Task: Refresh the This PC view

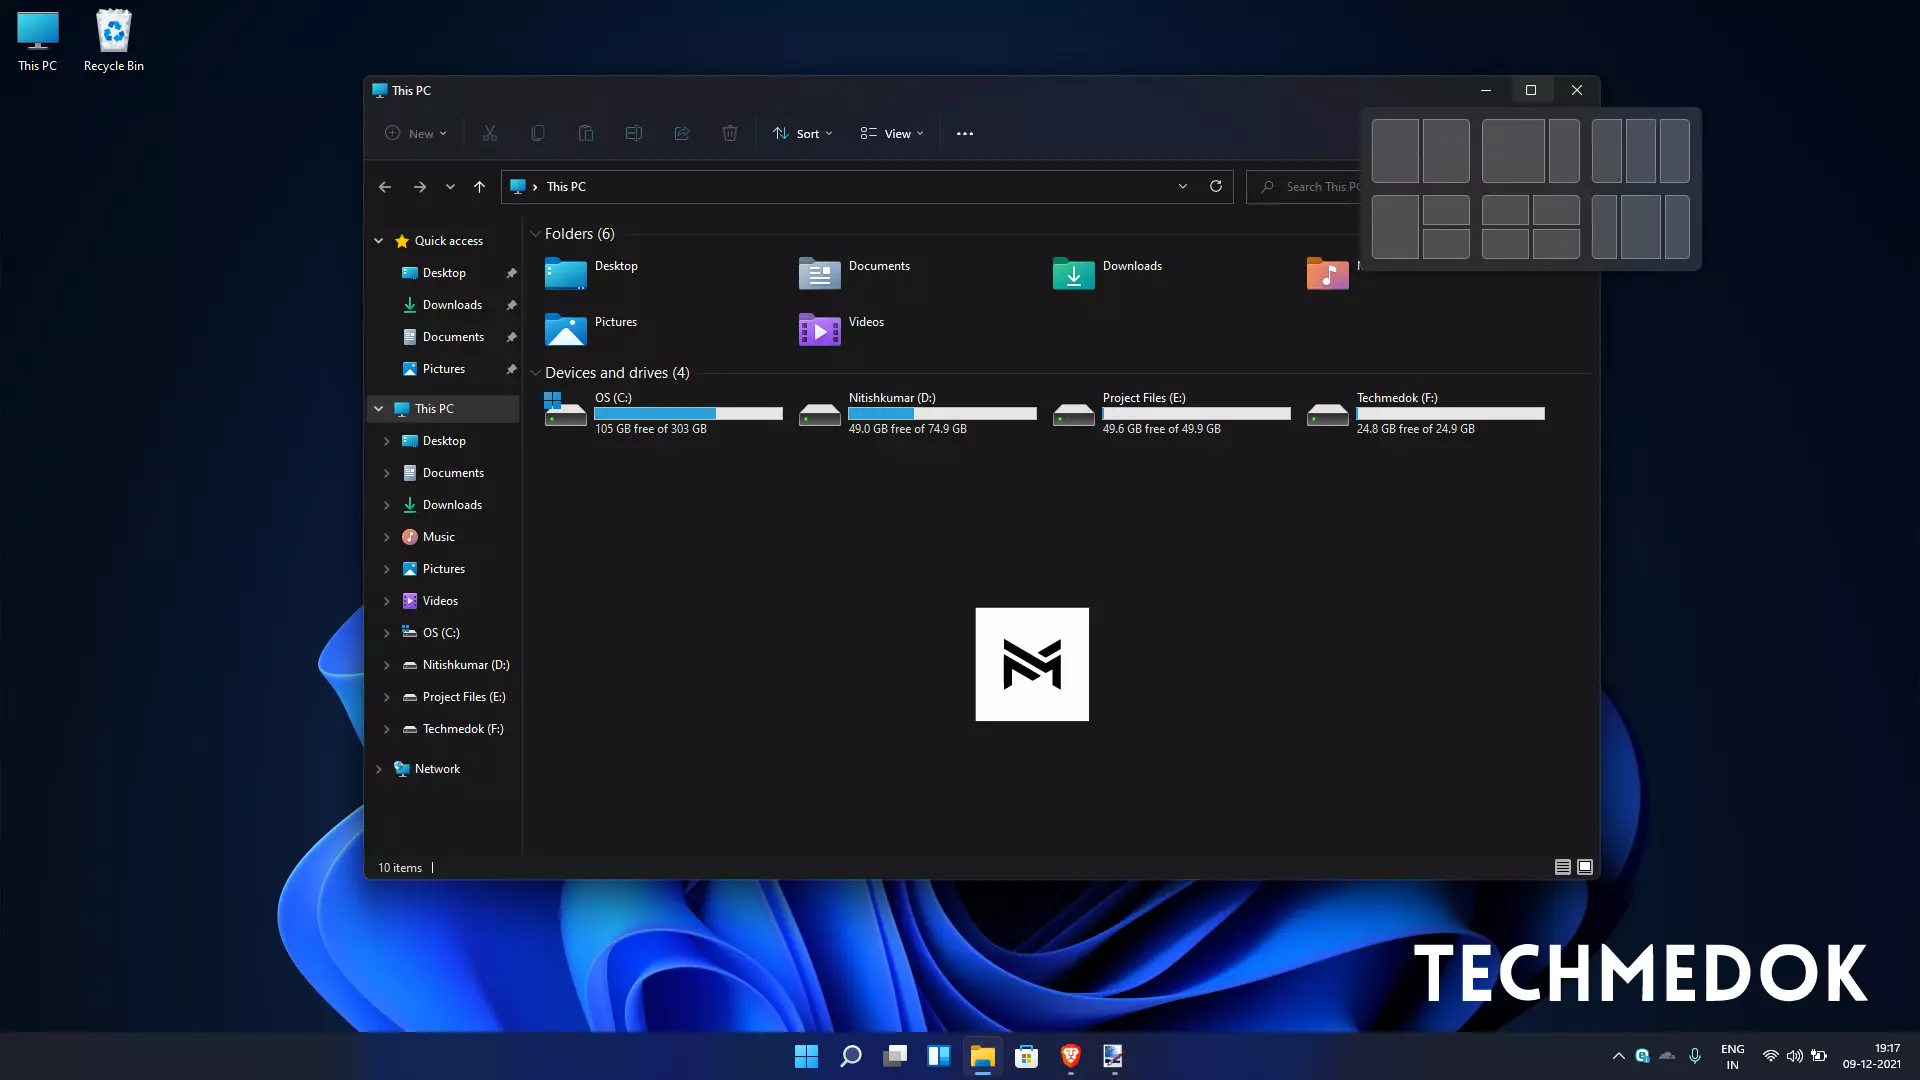Action: pos(1216,186)
